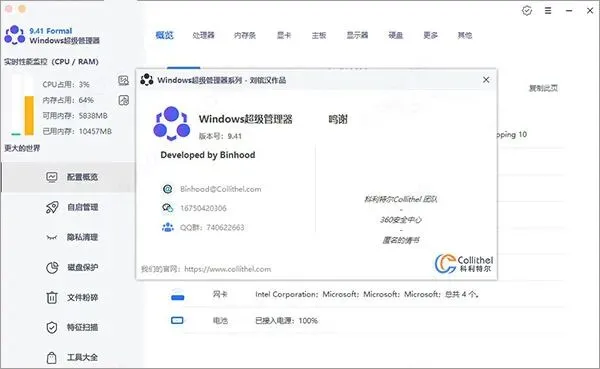Open the 其他 tab

[x=465, y=35]
